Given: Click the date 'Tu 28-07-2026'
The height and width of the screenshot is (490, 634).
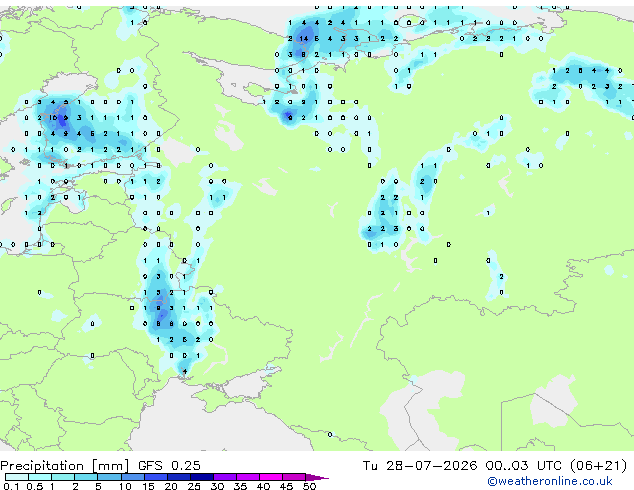Looking at the screenshot, I should point(420,466).
